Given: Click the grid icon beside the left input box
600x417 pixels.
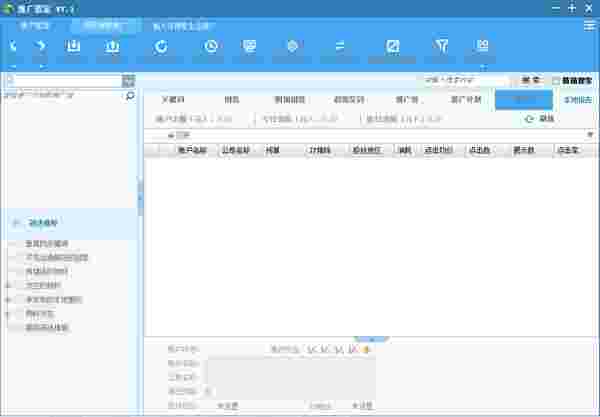Looking at the screenshot, I should click(129, 81).
